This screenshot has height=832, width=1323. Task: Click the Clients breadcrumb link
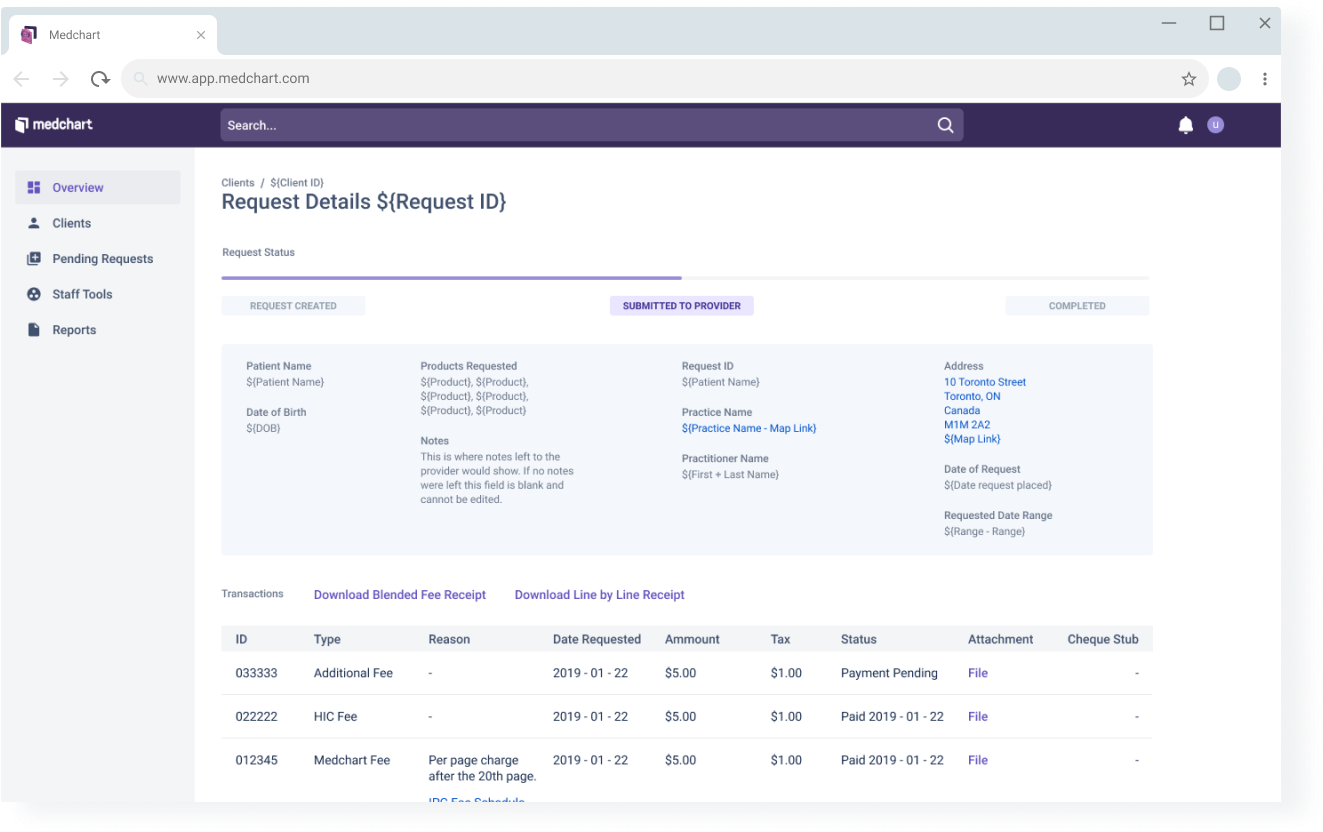coord(238,183)
